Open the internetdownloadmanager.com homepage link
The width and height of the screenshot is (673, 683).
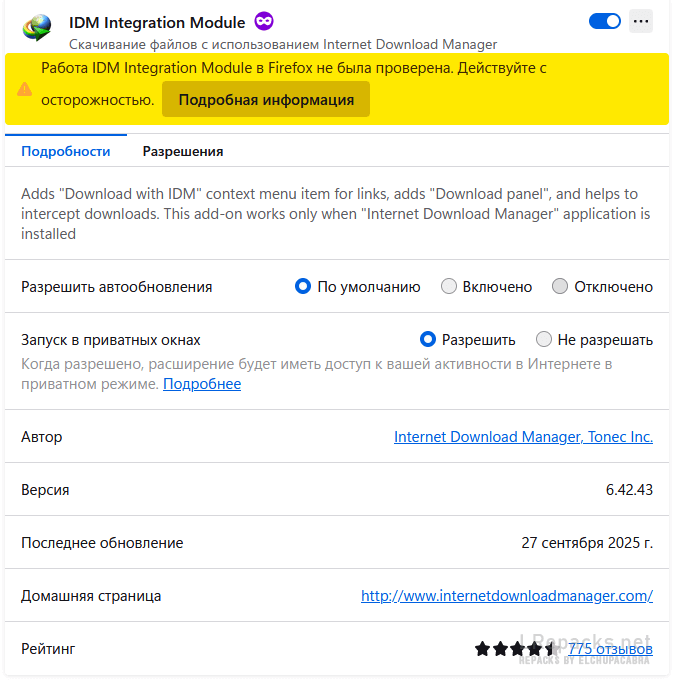[506, 596]
